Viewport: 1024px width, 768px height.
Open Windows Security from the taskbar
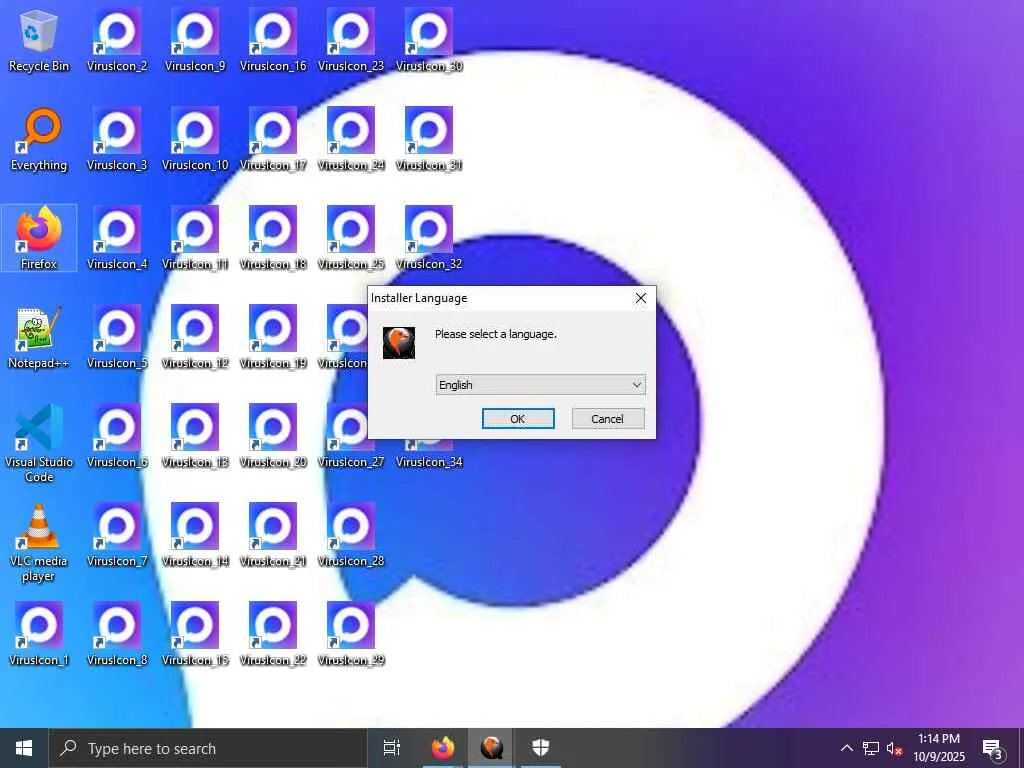point(541,748)
